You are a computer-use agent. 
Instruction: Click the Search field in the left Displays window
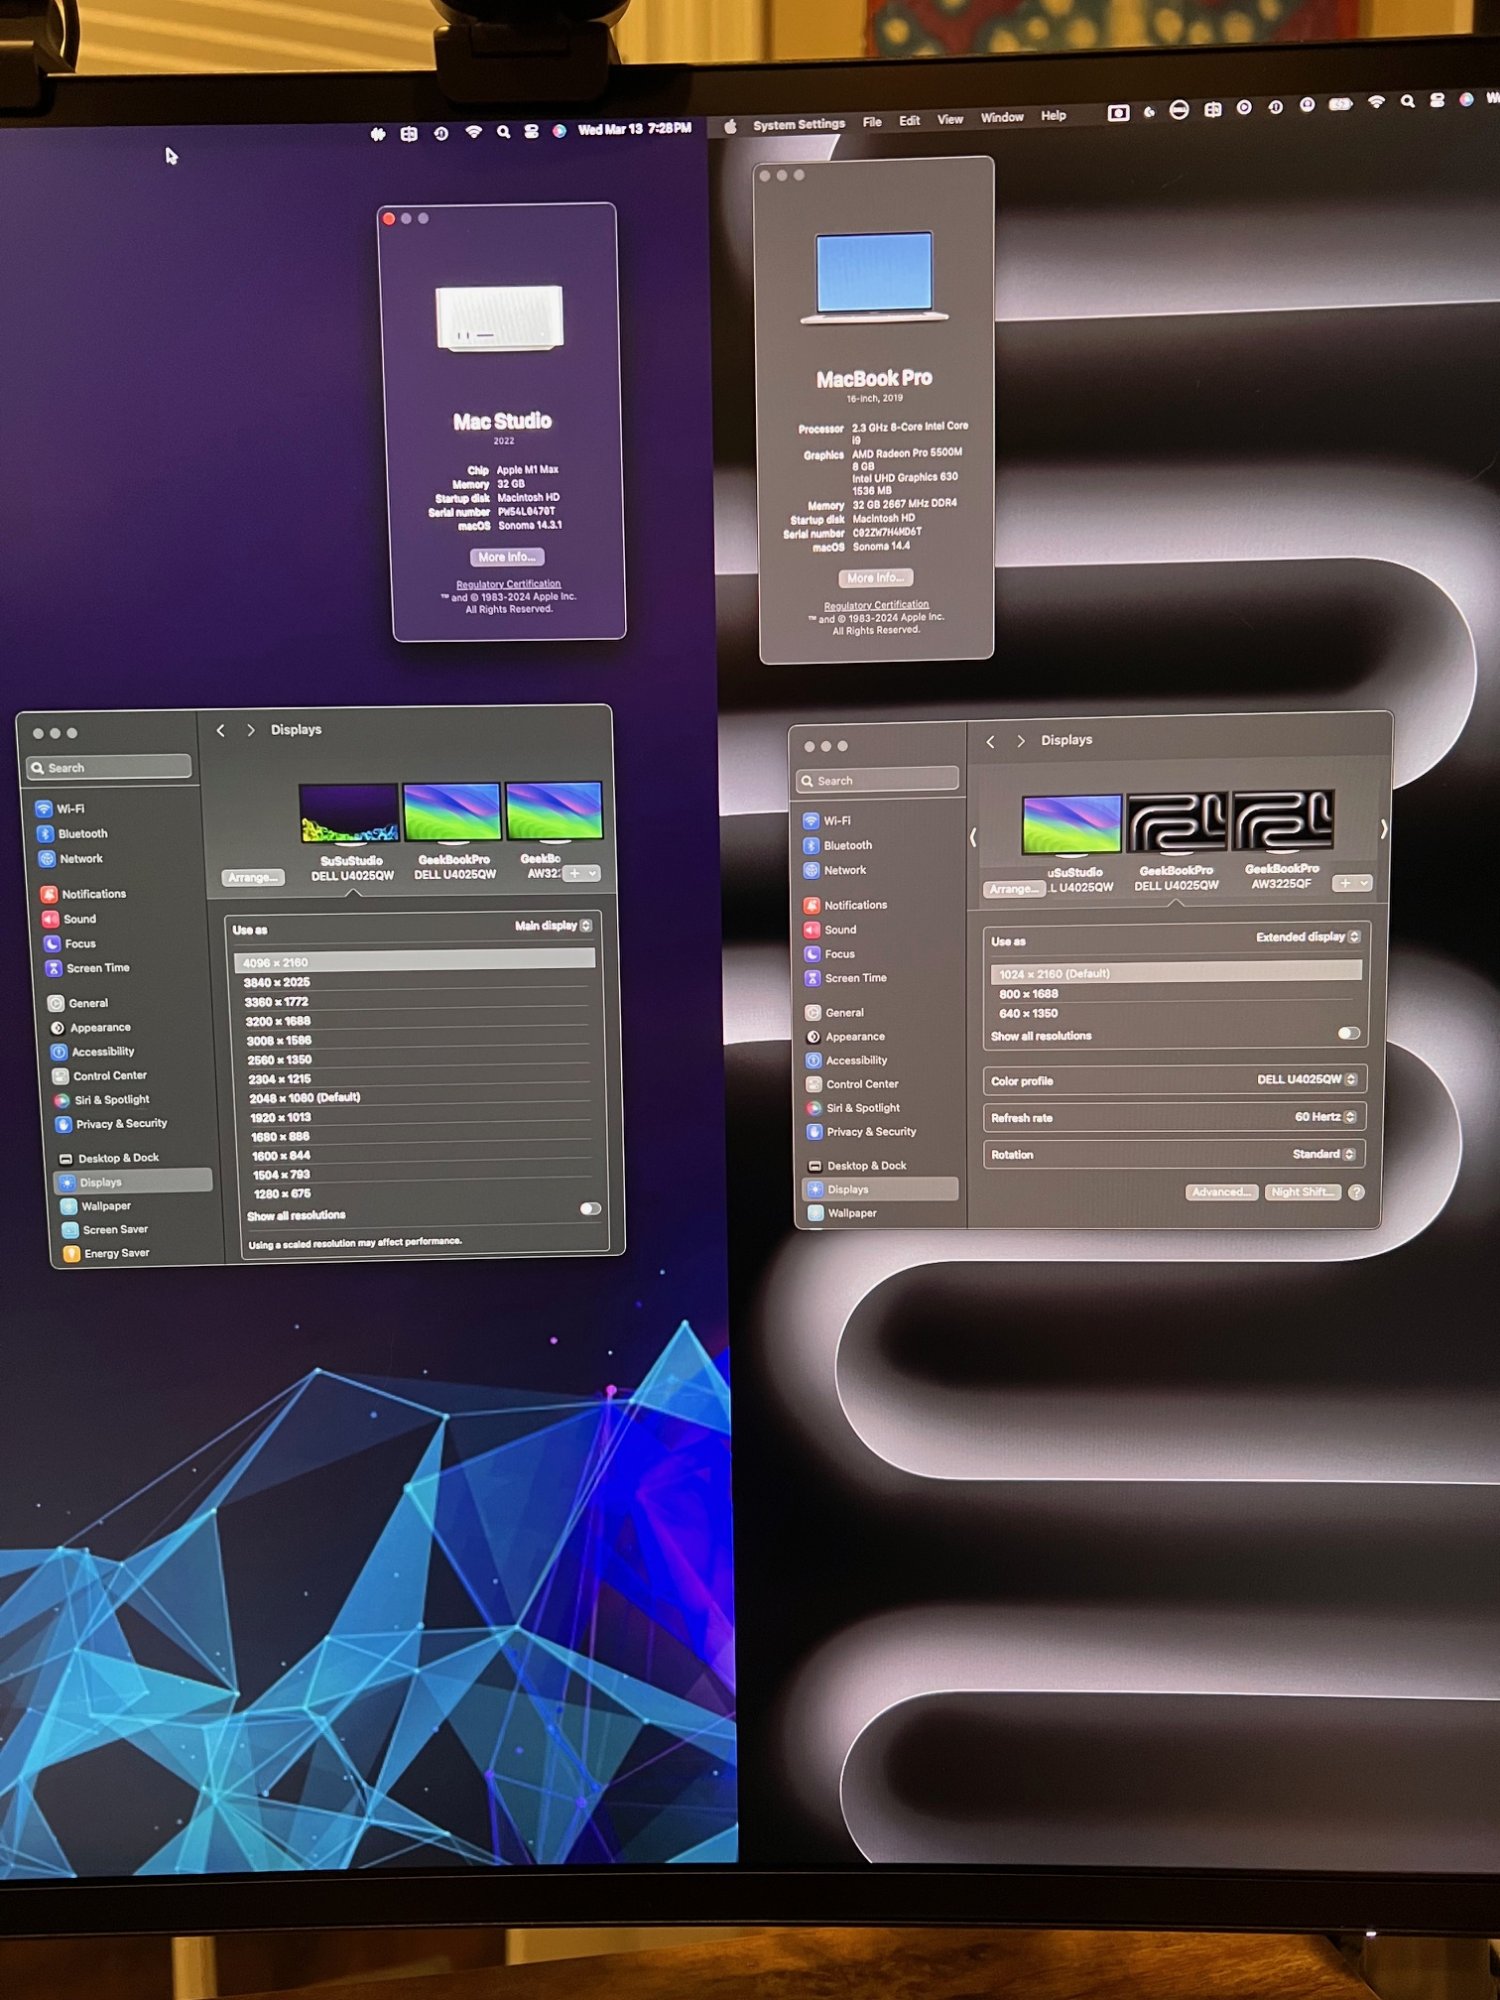point(109,767)
